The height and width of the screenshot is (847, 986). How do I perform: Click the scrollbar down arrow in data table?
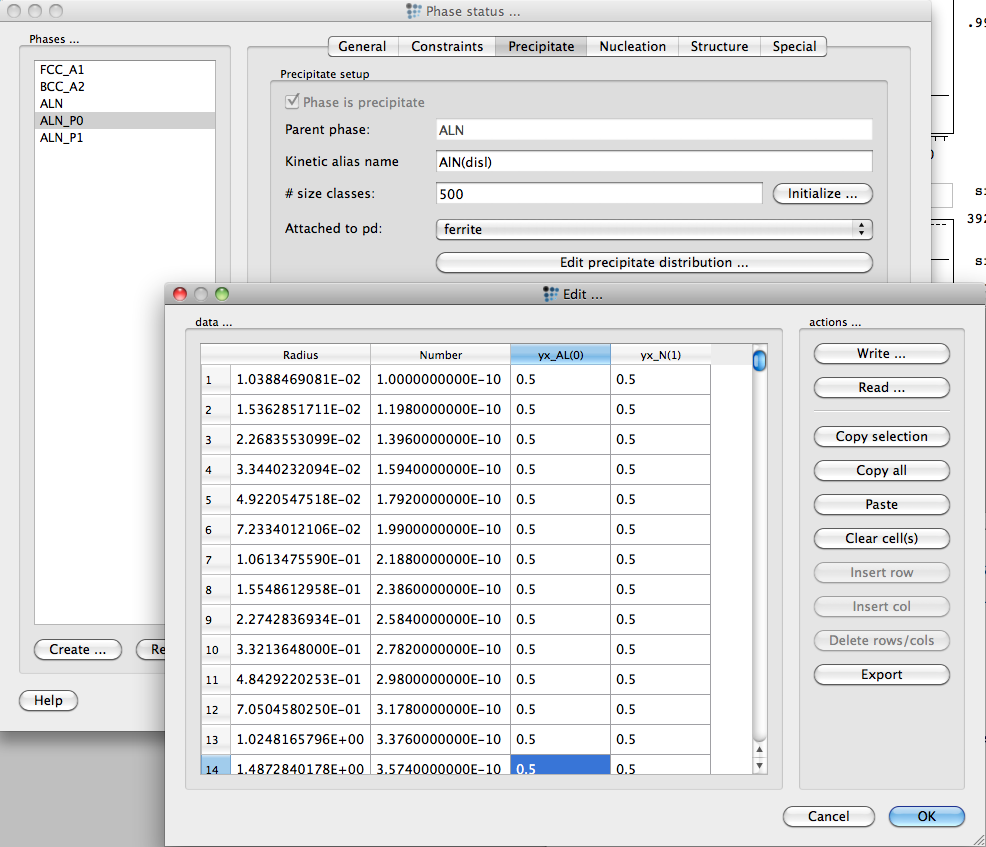[759, 766]
